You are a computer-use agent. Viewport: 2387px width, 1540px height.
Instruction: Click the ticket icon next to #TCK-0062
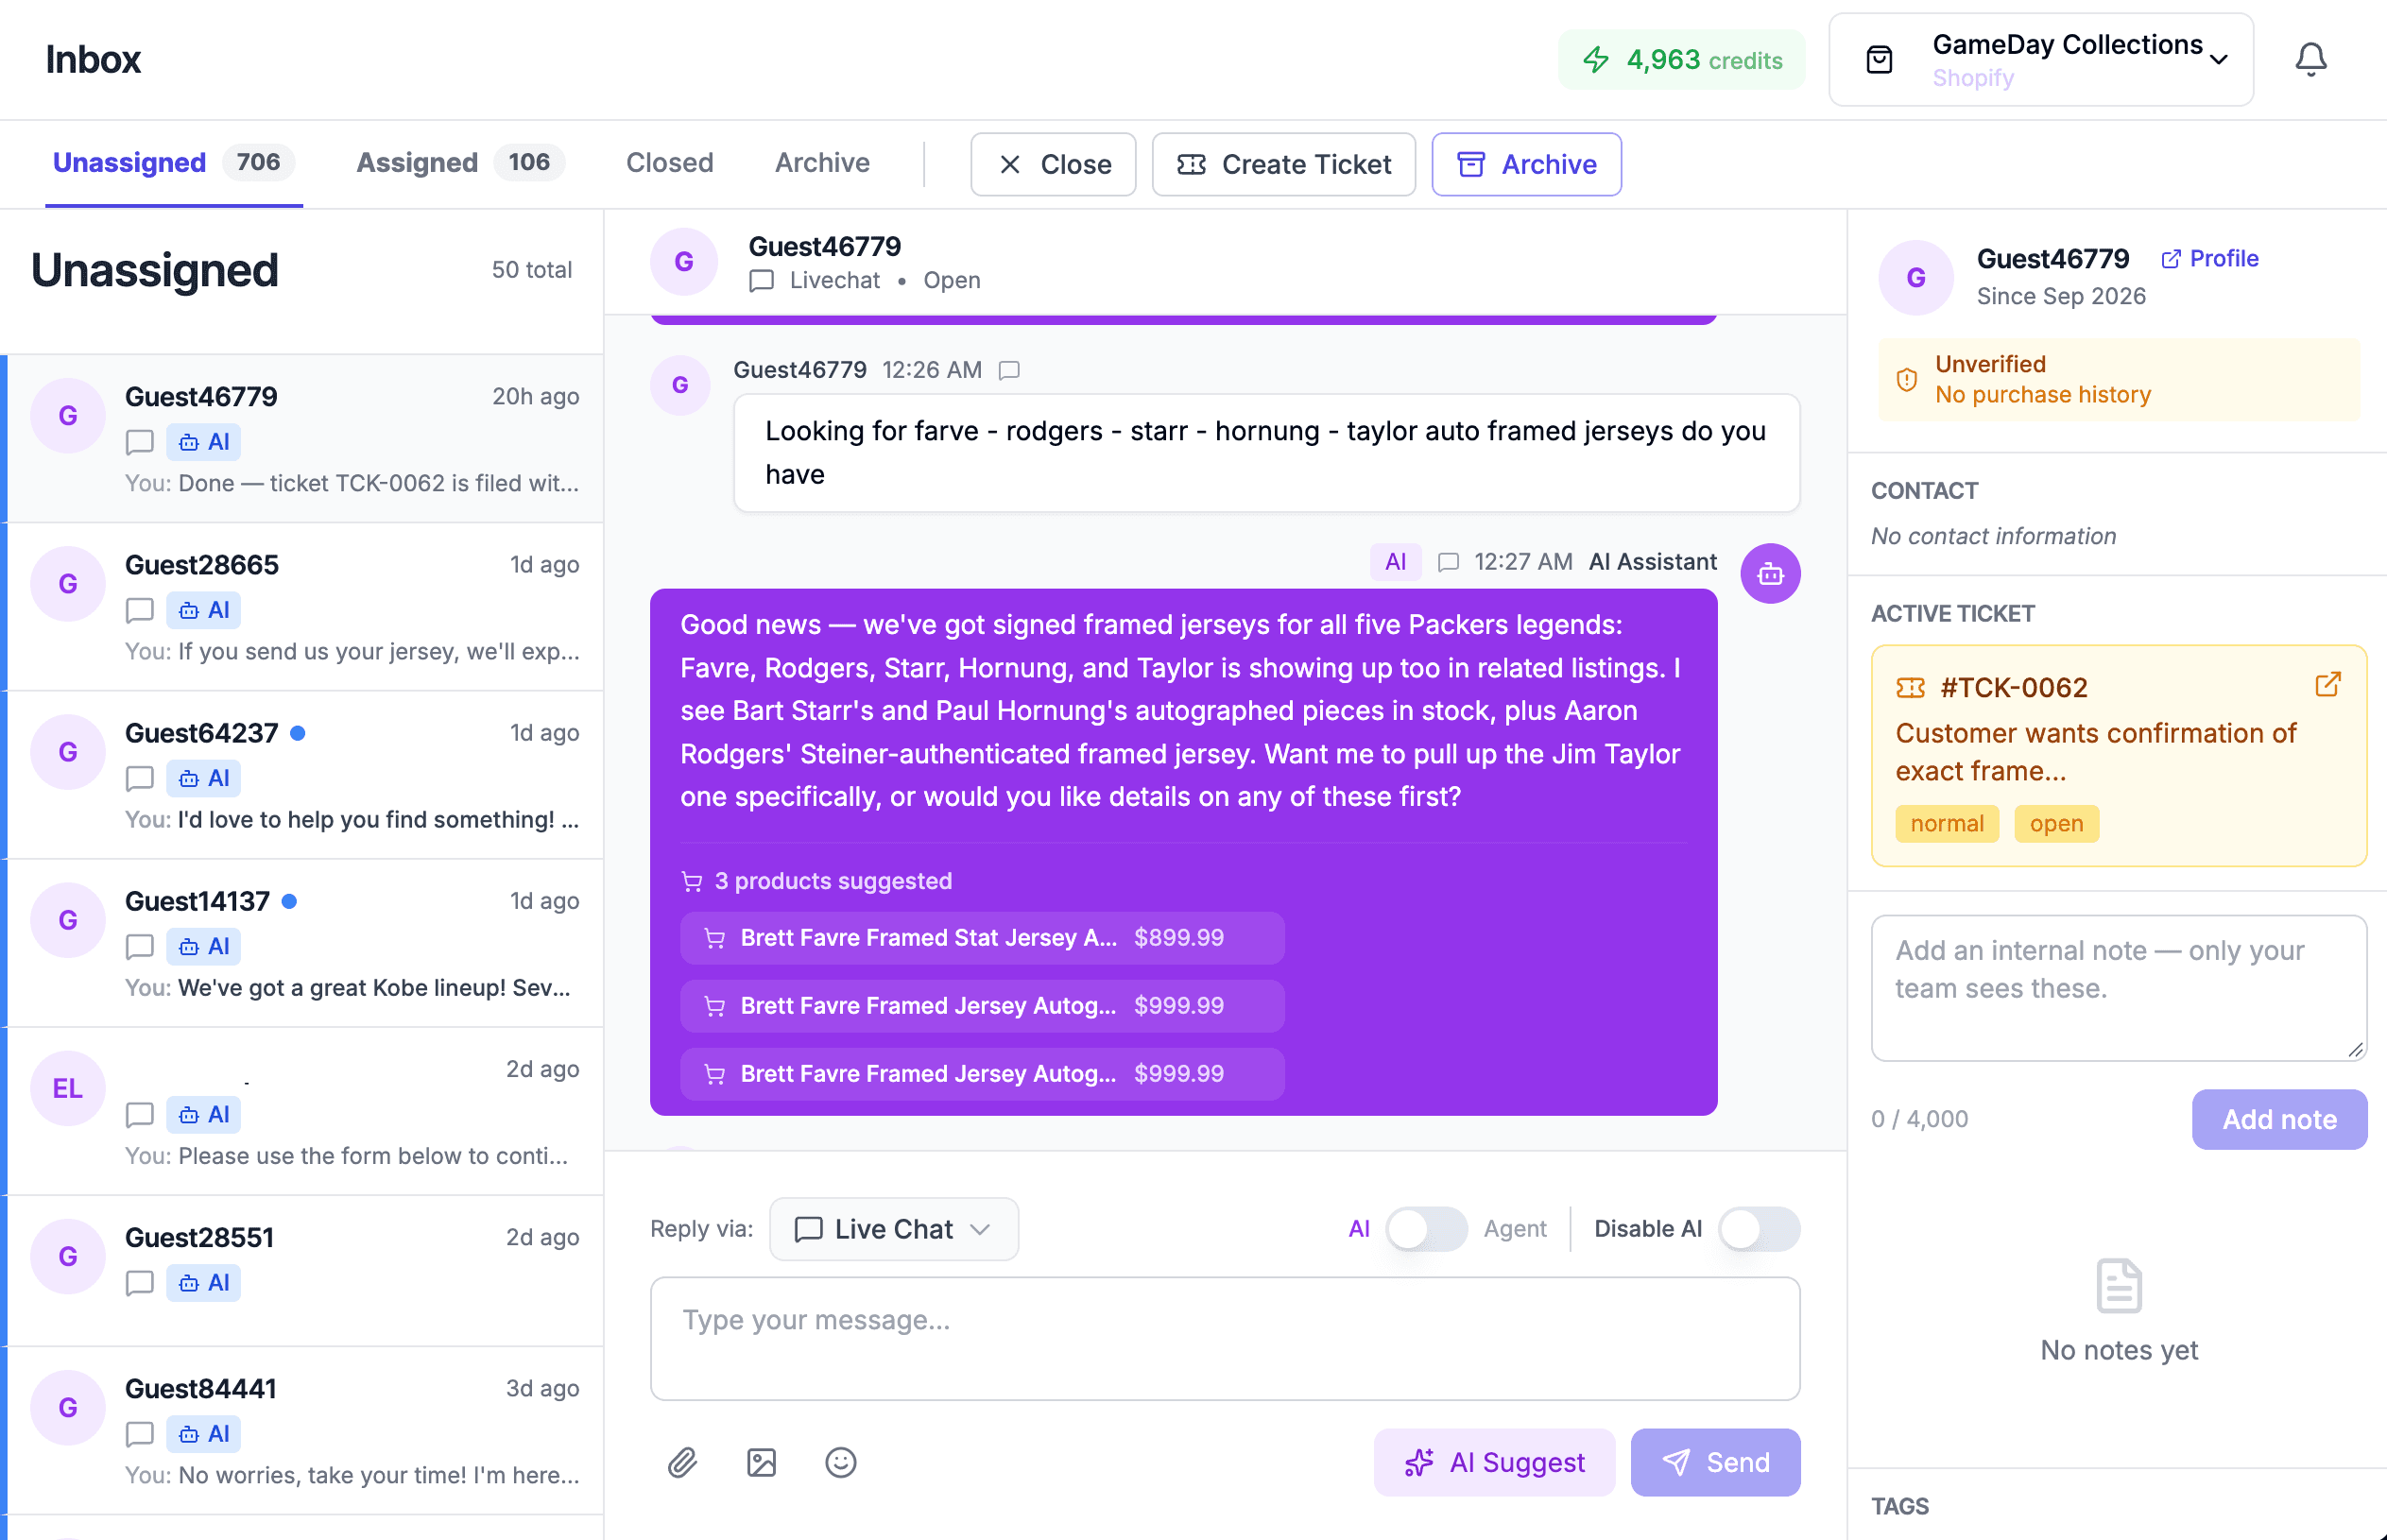tap(1910, 688)
